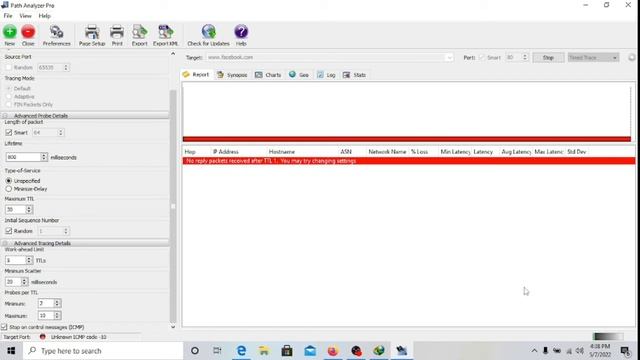Adjust Probes per TTL Minimum stepper
The image size is (640, 360).
[57, 304]
